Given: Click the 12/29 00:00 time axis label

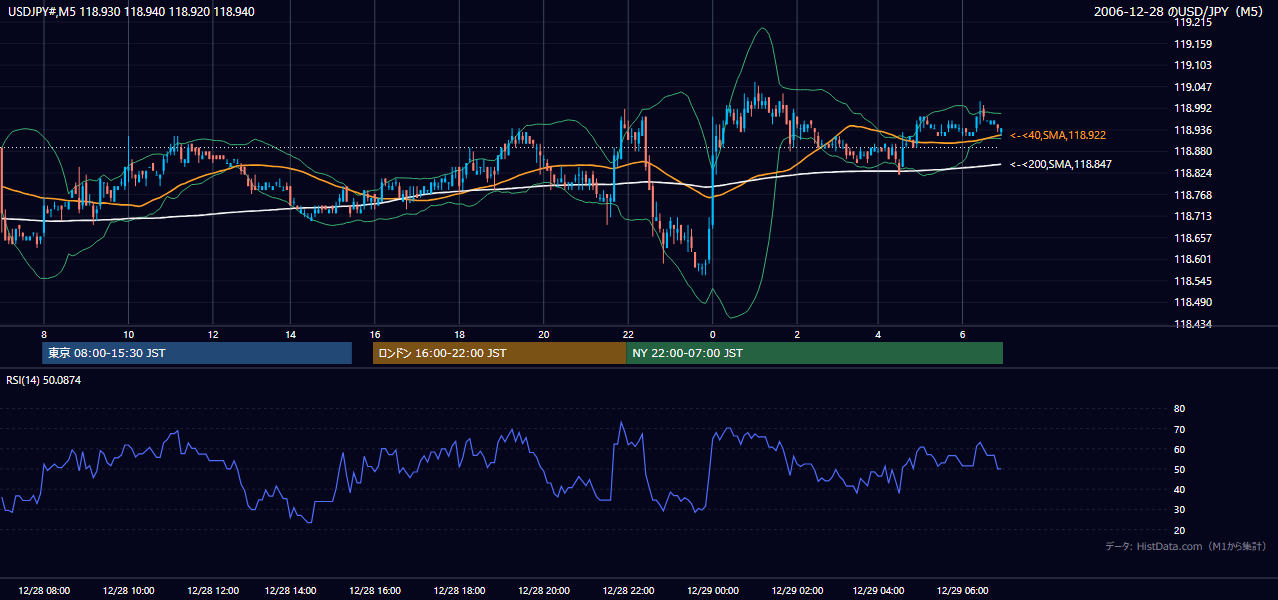Looking at the screenshot, I should click(x=712, y=591).
